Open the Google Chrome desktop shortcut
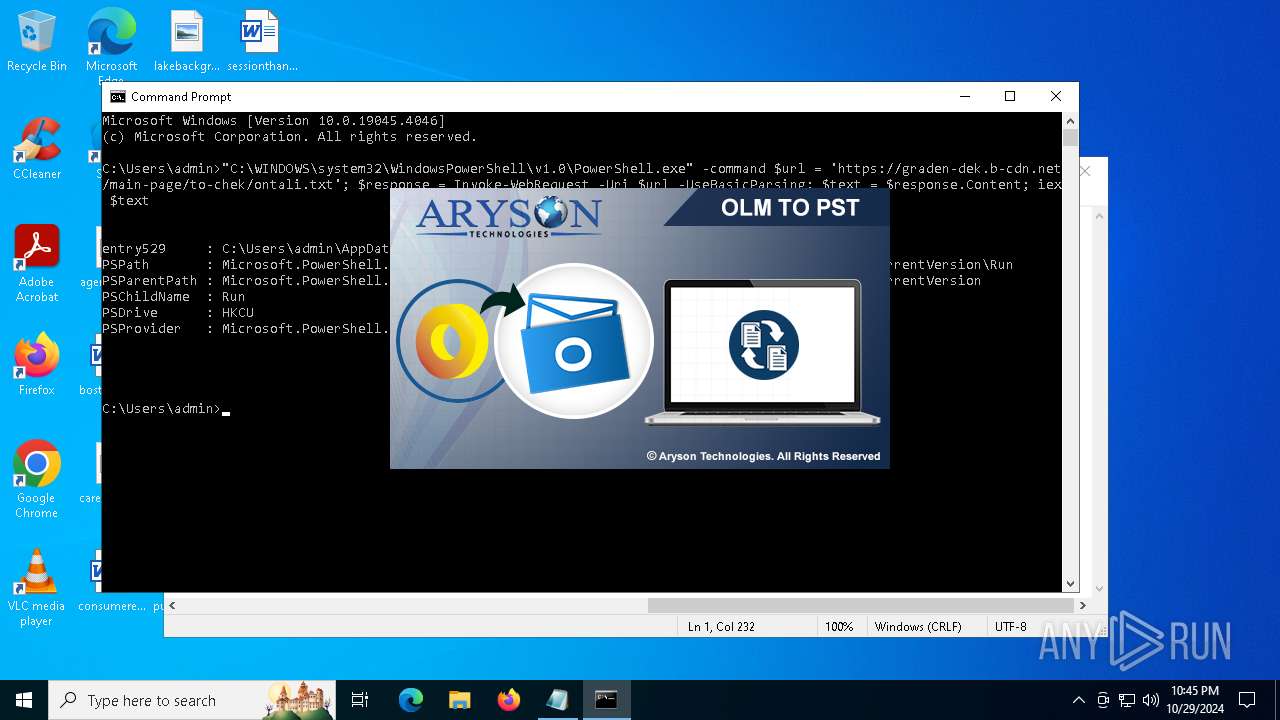 tap(37, 480)
